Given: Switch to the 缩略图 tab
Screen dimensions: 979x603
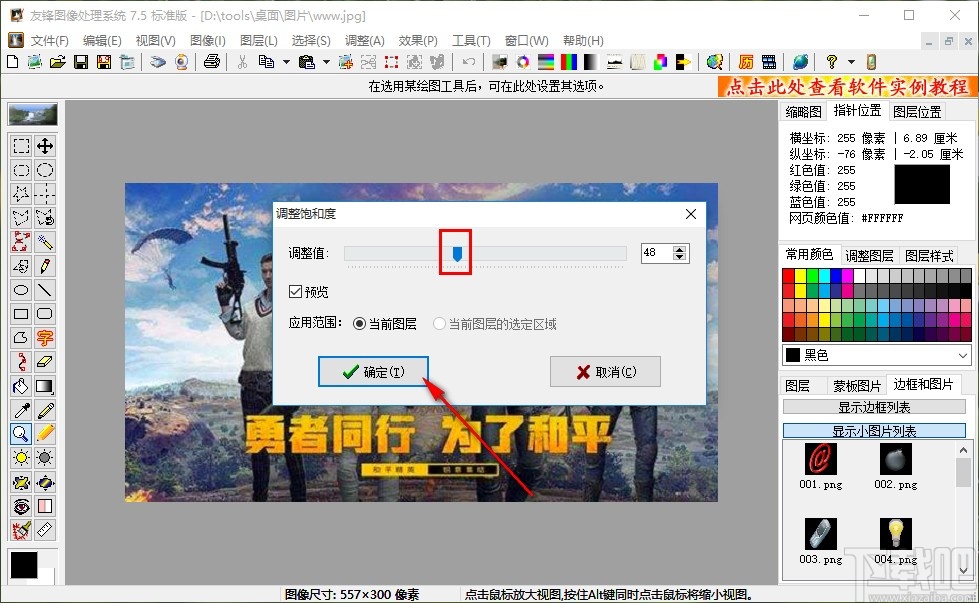Looking at the screenshot, I should pyautogui.click(x=804, y=112).
